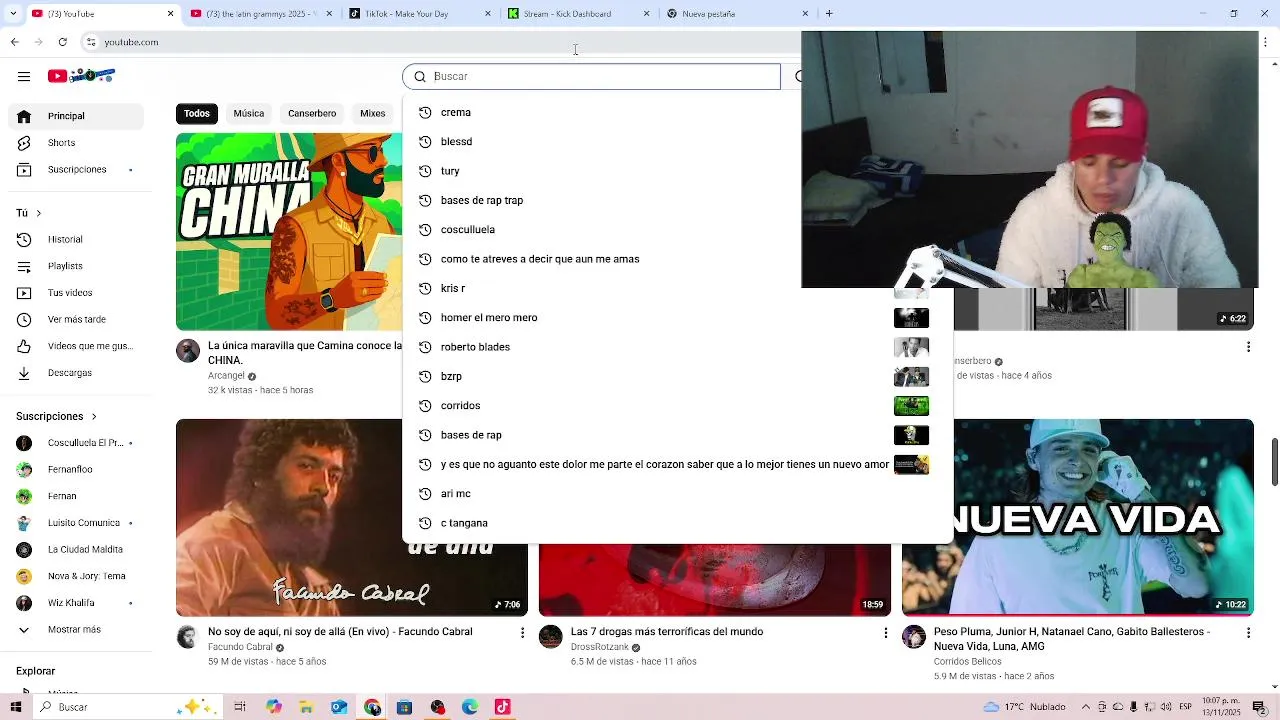Open Microsoft Edge from taskbar
The image size is (1280, 720).
(x=470, y=707)
